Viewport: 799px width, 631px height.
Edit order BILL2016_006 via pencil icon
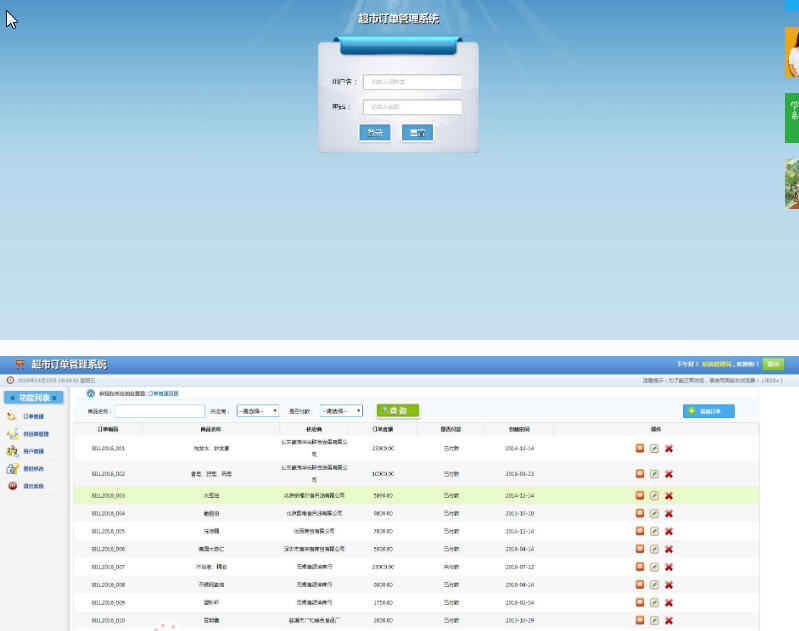[x=654, y=549]
